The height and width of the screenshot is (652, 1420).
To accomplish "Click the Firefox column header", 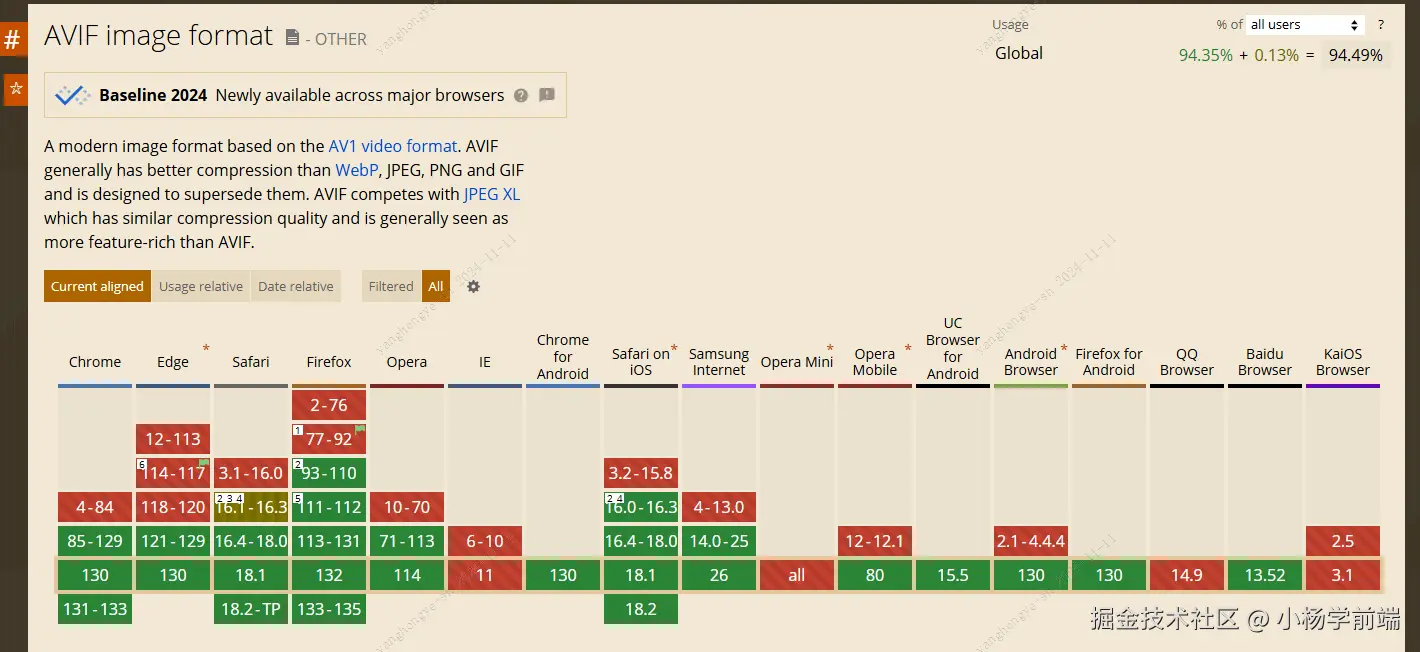I will click(329, 362).
